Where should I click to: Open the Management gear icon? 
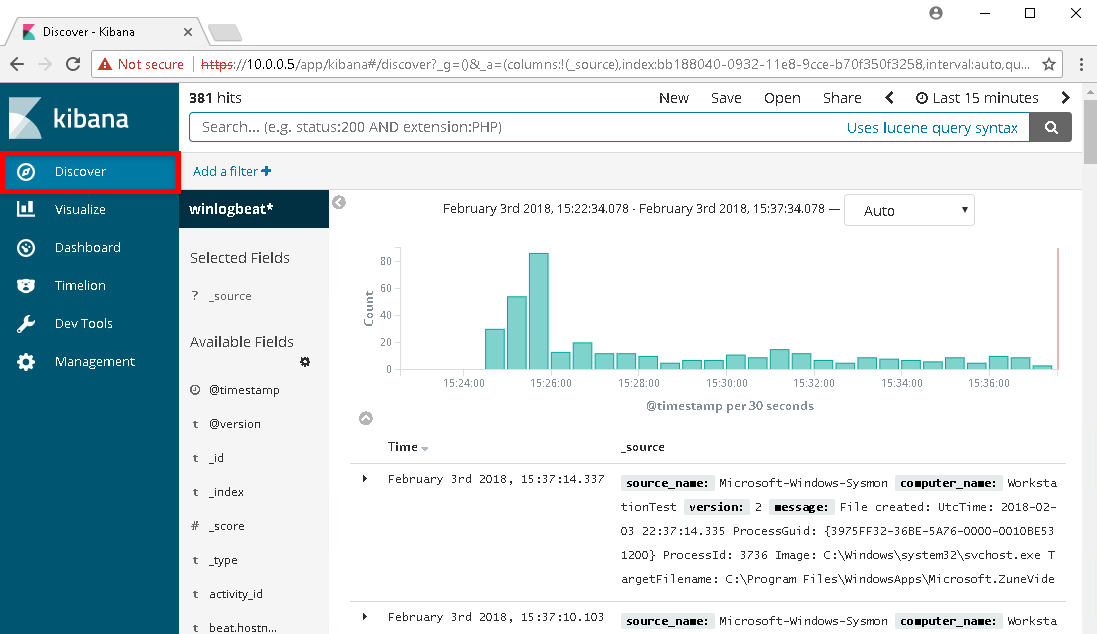click(x=26, y=362)
